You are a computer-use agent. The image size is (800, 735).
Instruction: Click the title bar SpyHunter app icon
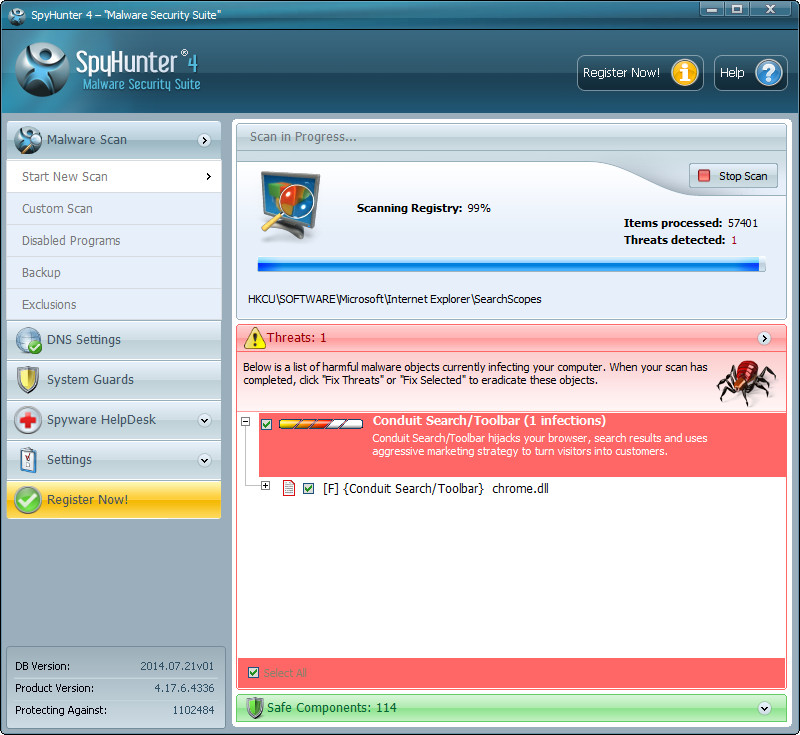pos(17,15)
